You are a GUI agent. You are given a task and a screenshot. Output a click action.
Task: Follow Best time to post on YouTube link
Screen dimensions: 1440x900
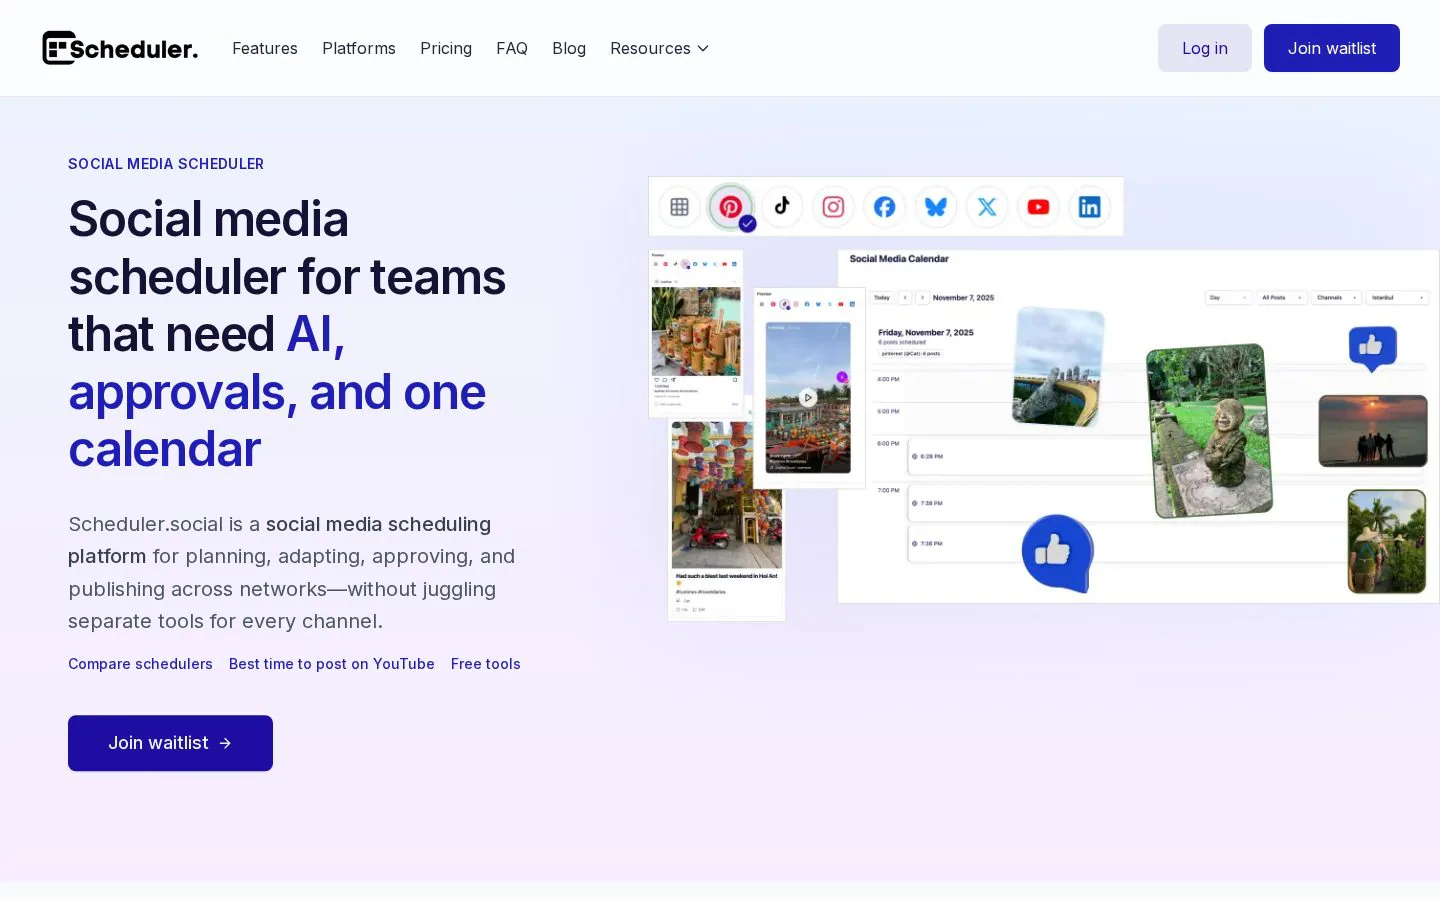(x=332, y=664)
